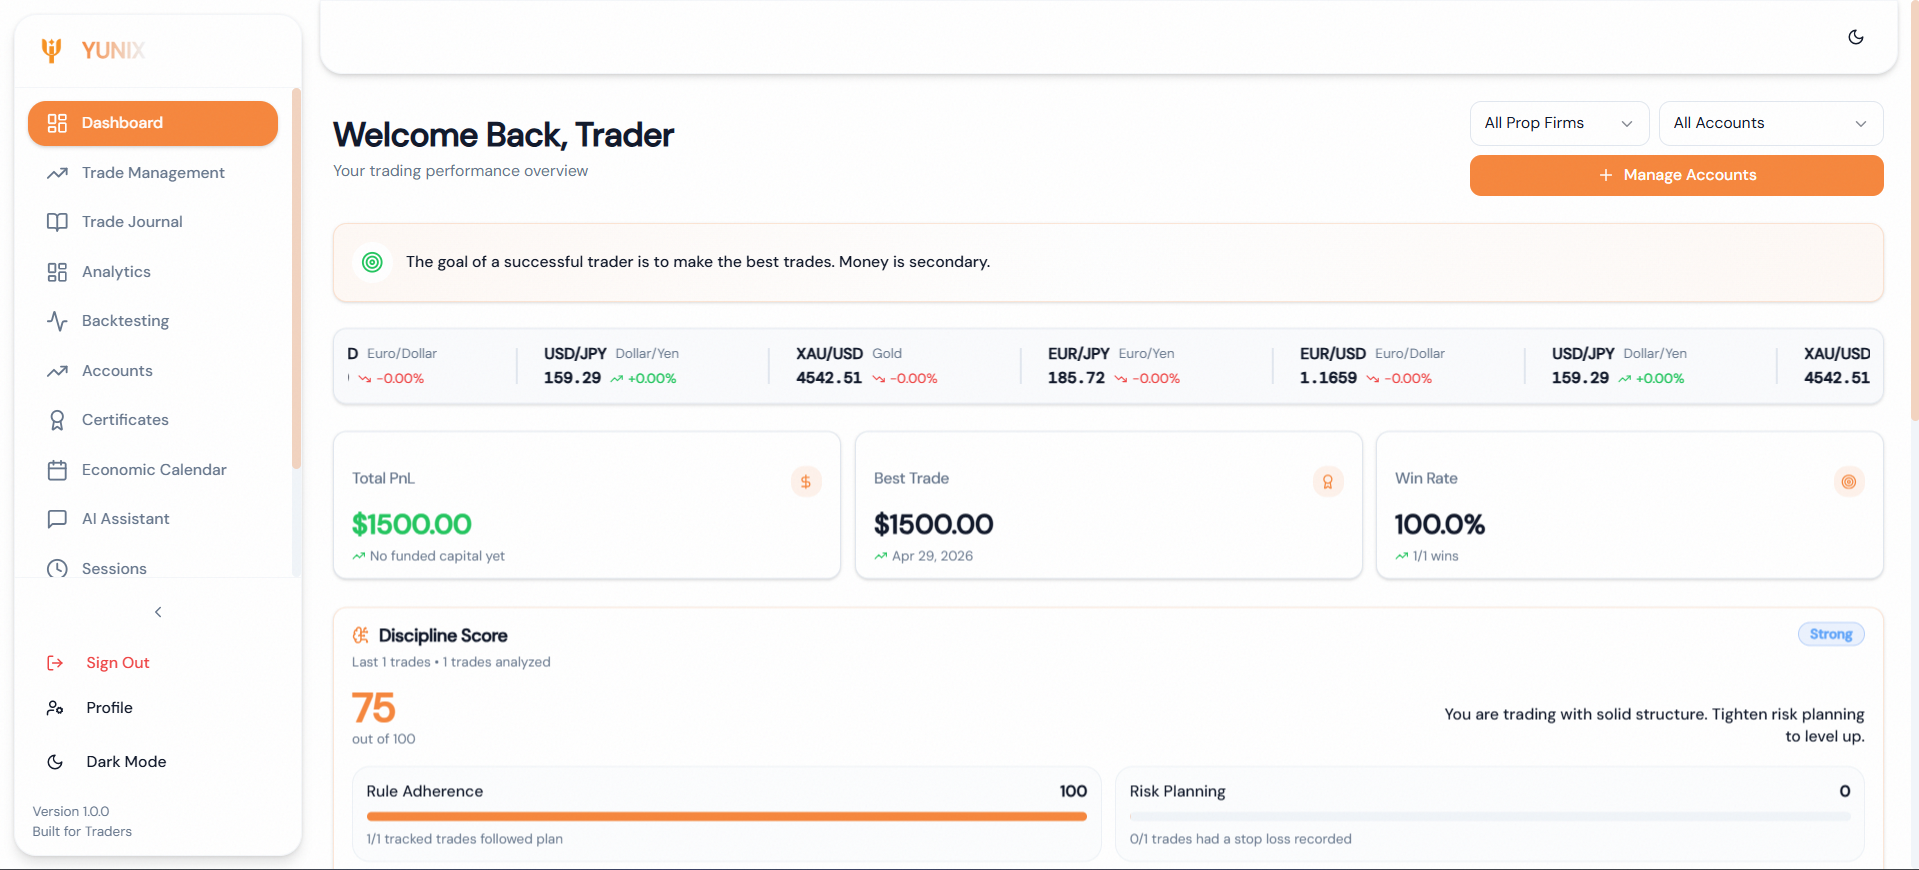The width and height of the screenshot is (1919, 870).
Task: Open Economic Calendar
Action: point(153,470)
